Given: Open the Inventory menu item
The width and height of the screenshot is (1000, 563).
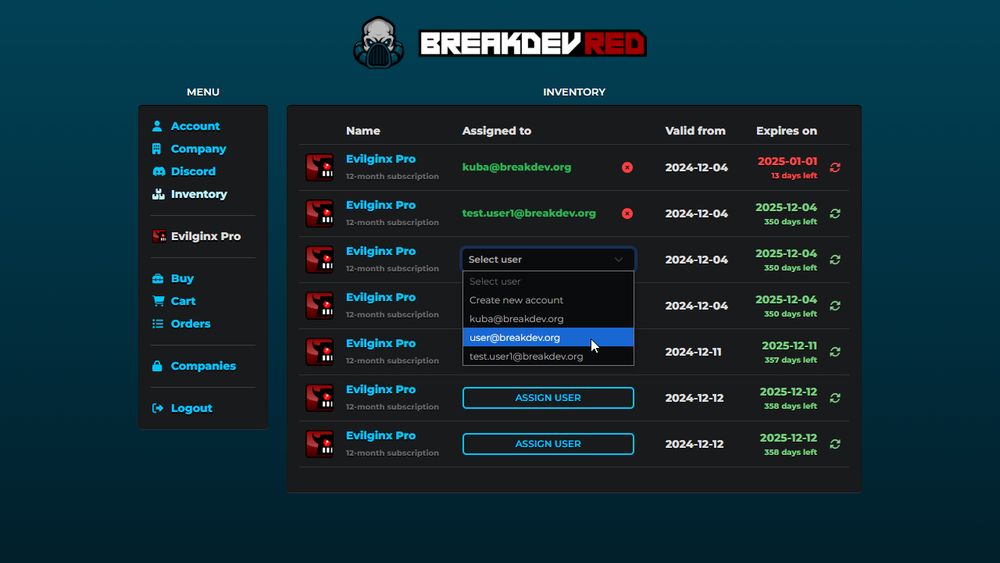Looking at the screenshot, I should (x=198, y=194).
